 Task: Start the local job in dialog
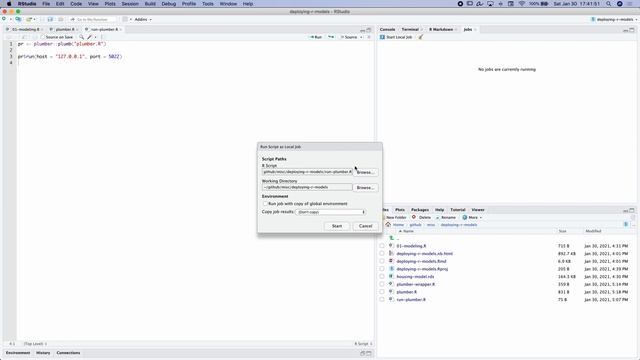pos(337,226)
